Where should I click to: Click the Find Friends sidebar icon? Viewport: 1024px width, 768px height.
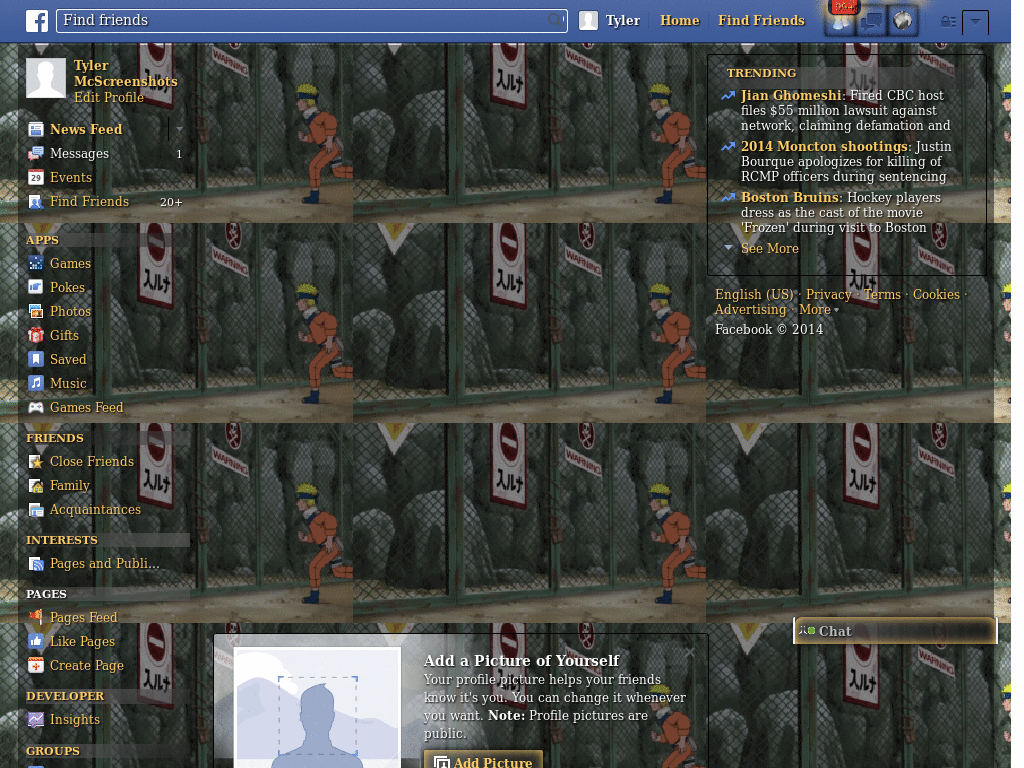tap(36, 202)
